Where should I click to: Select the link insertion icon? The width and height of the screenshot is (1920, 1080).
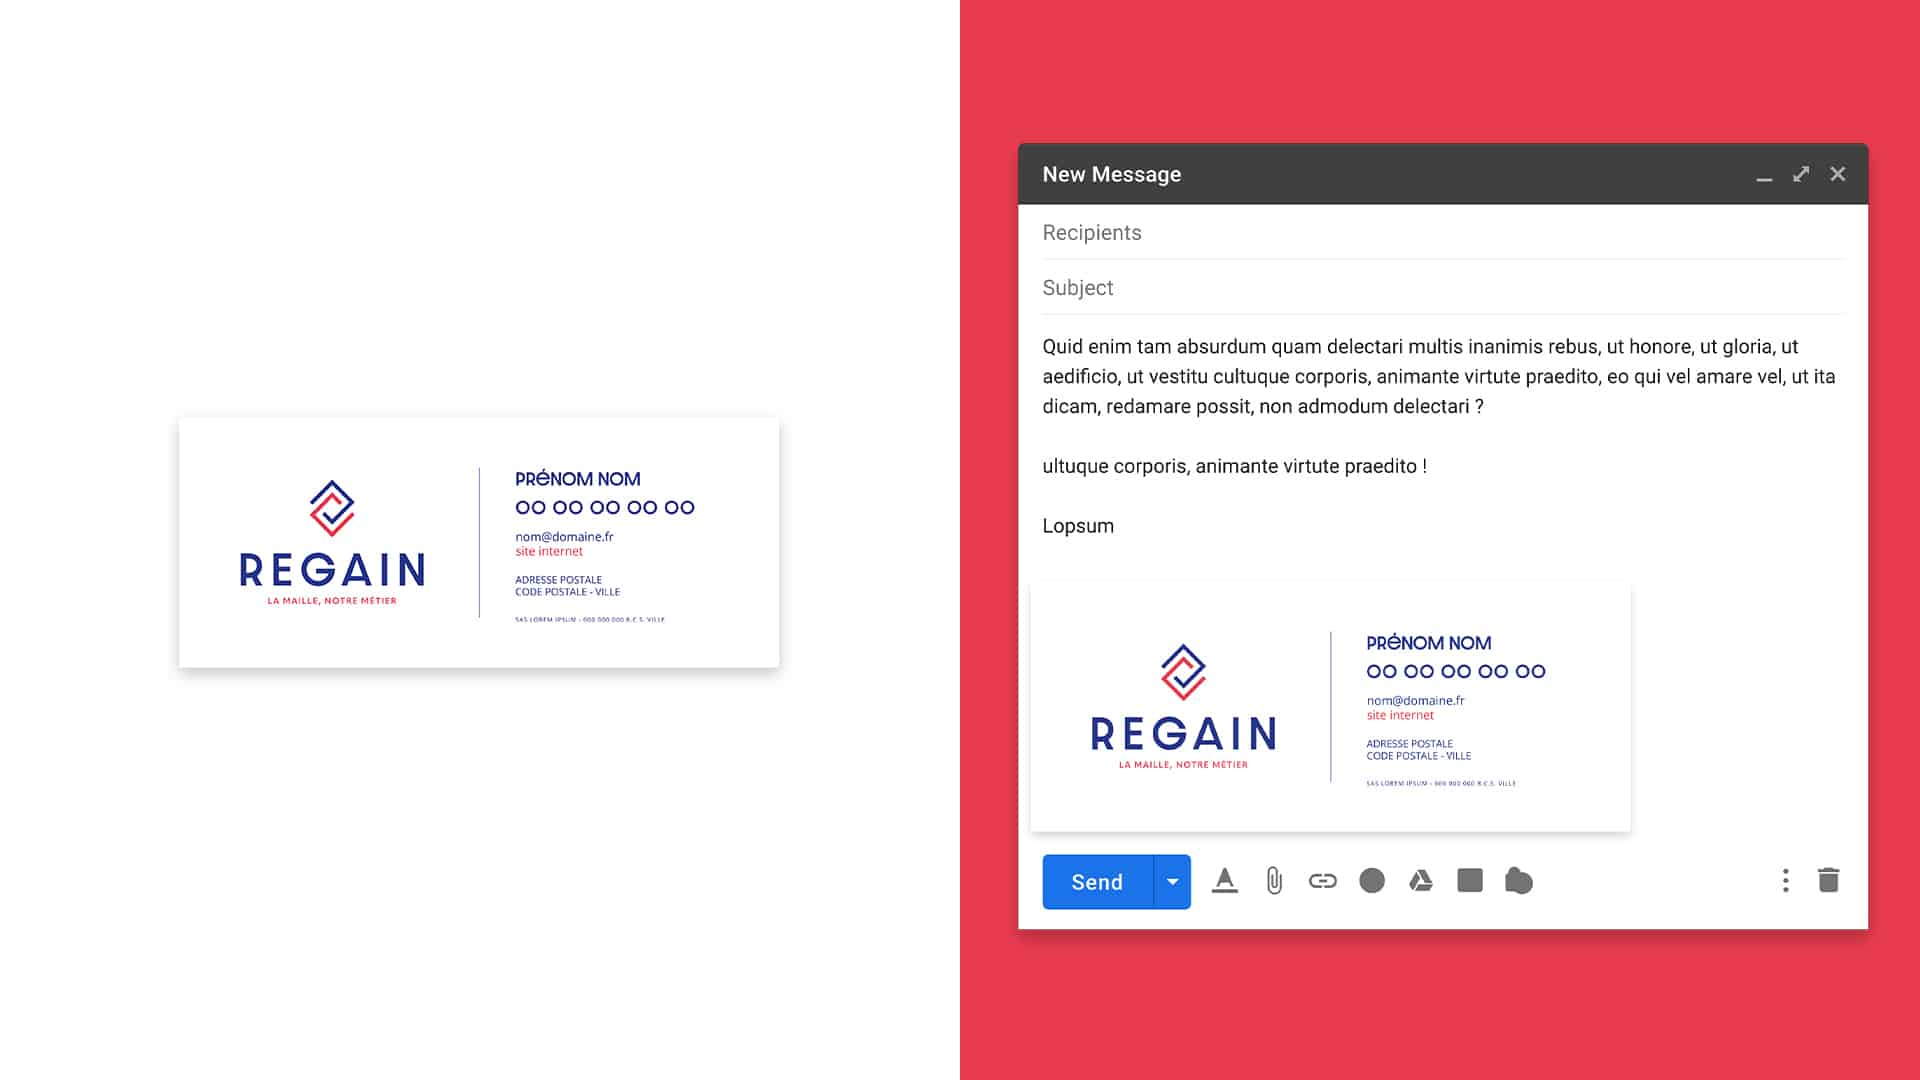coord(1321,881)
